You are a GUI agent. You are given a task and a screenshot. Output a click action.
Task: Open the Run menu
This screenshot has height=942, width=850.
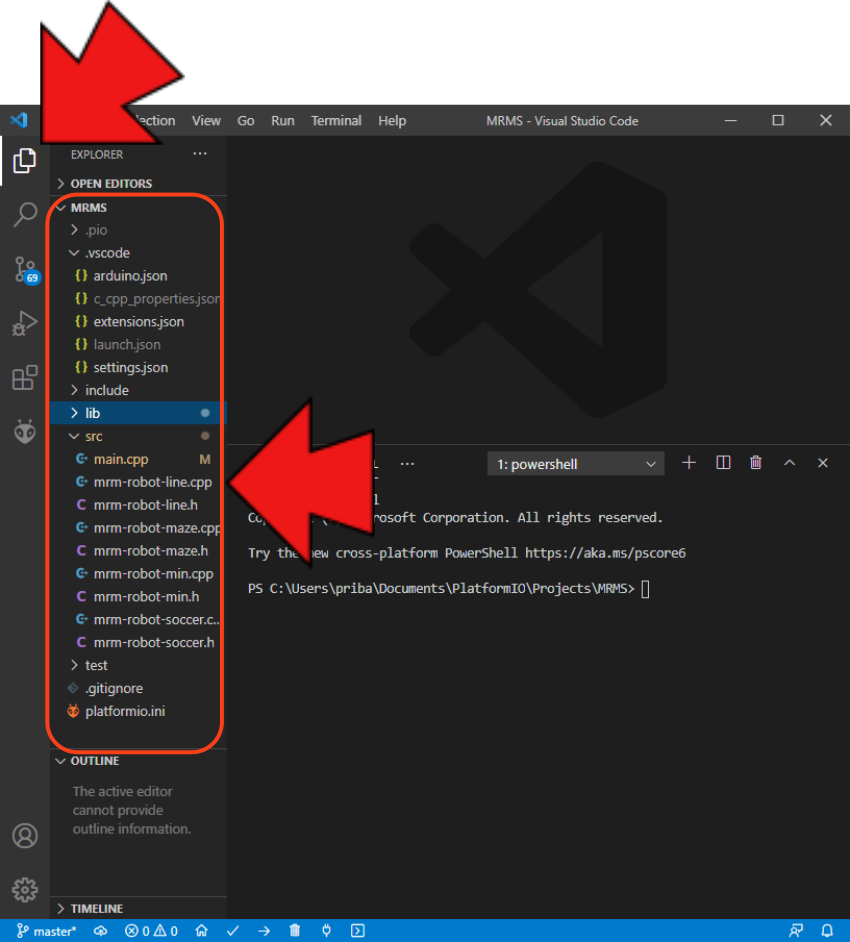[x=283, y=121]
